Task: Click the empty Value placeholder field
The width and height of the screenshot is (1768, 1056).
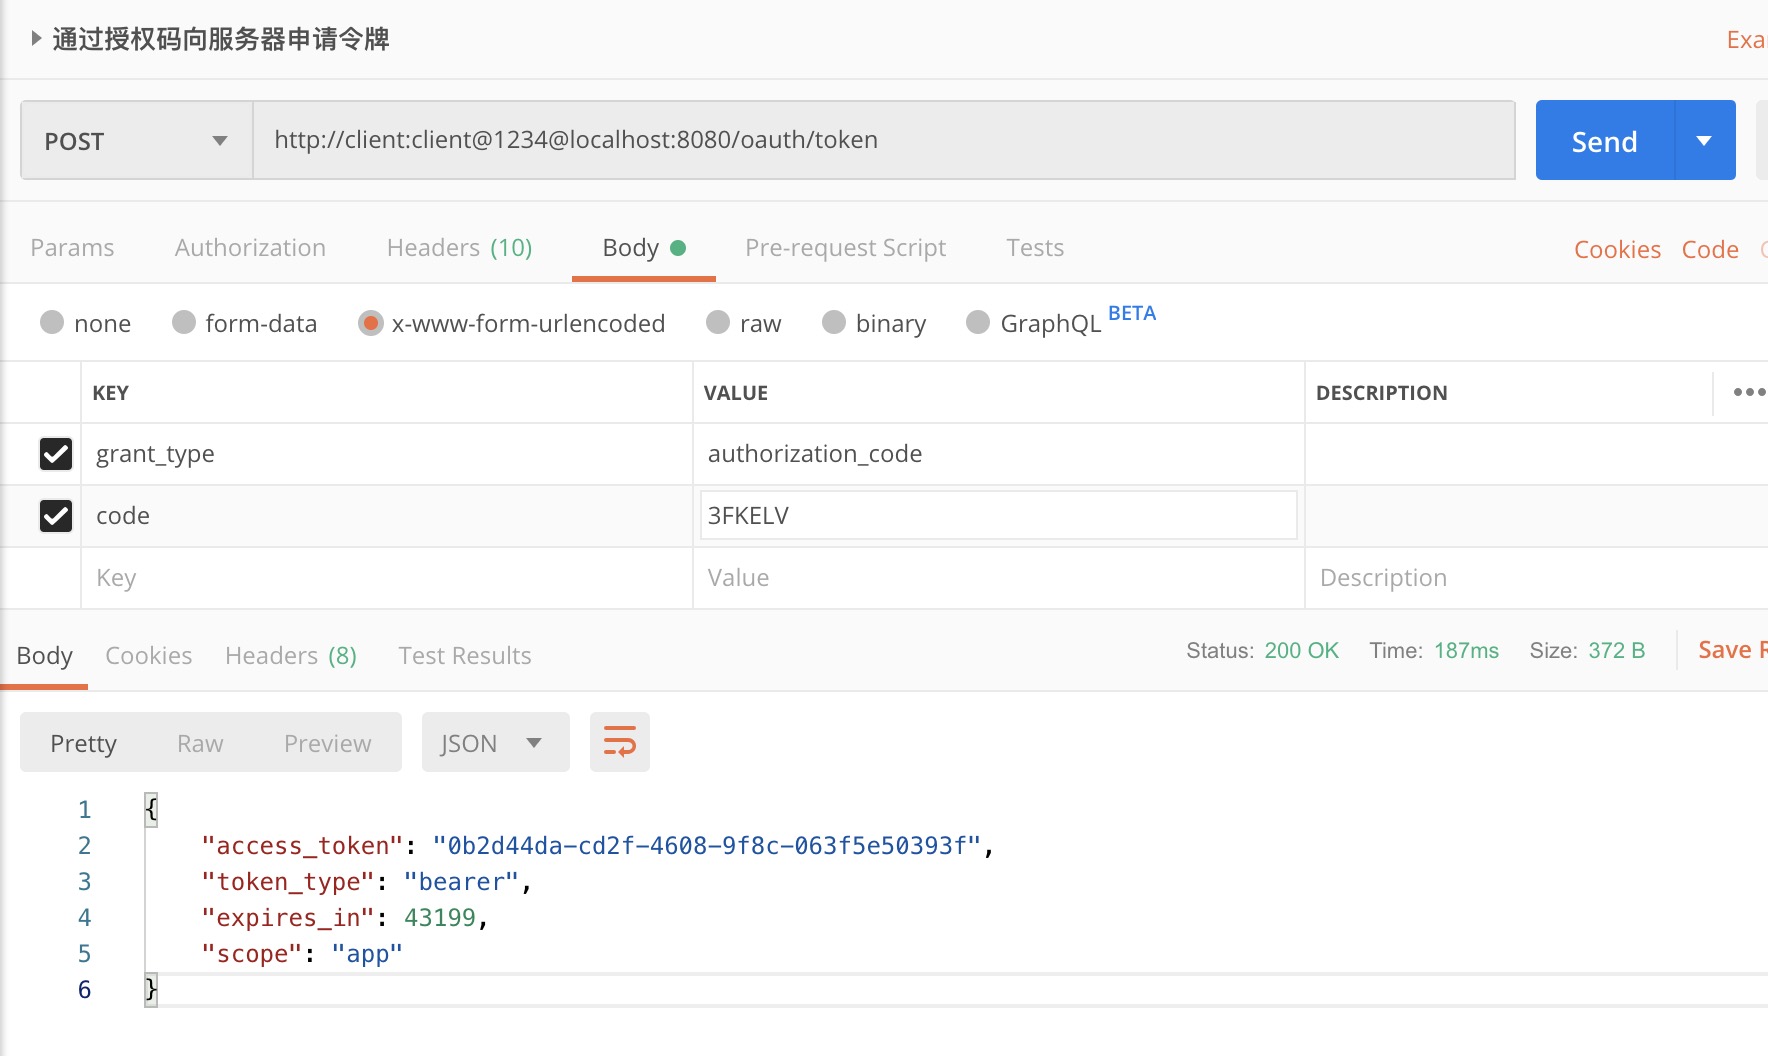Action: [999, 578]
